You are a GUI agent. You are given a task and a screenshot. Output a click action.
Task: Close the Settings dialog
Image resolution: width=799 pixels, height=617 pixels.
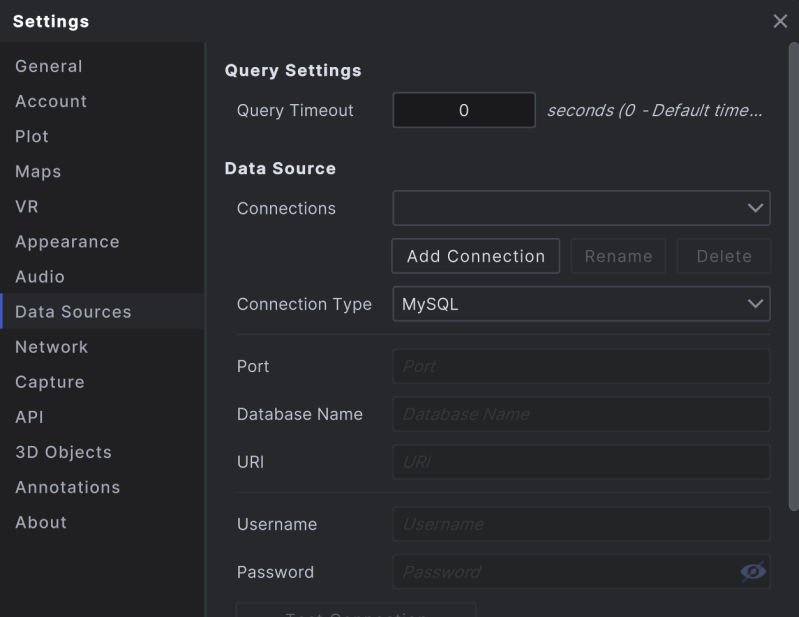[780, 22]
